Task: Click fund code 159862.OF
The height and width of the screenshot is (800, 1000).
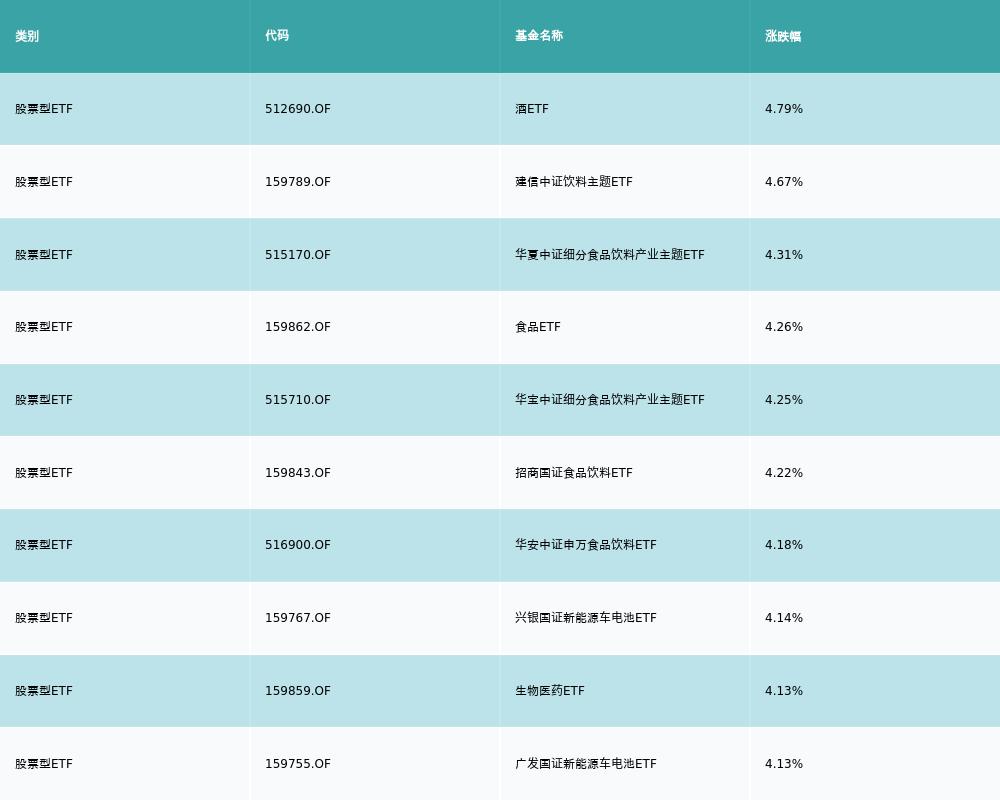Action: tap(298, 327)
